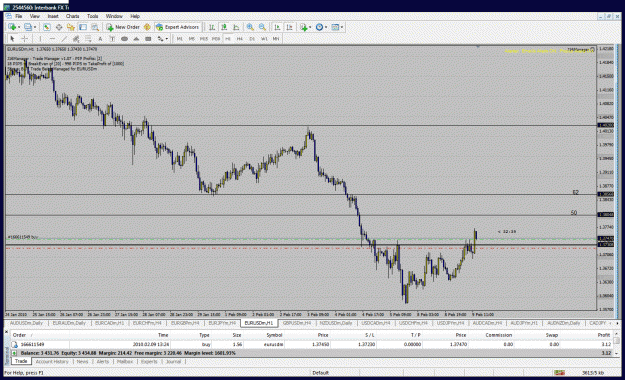Open the Periods clock icon

[319, 27]
